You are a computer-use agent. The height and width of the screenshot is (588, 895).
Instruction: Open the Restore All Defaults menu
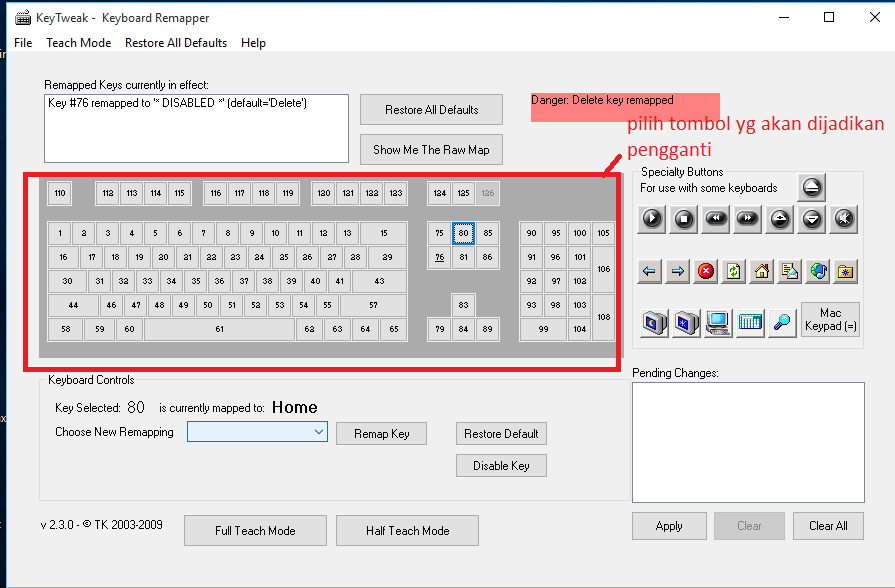(x=176, y=43)
